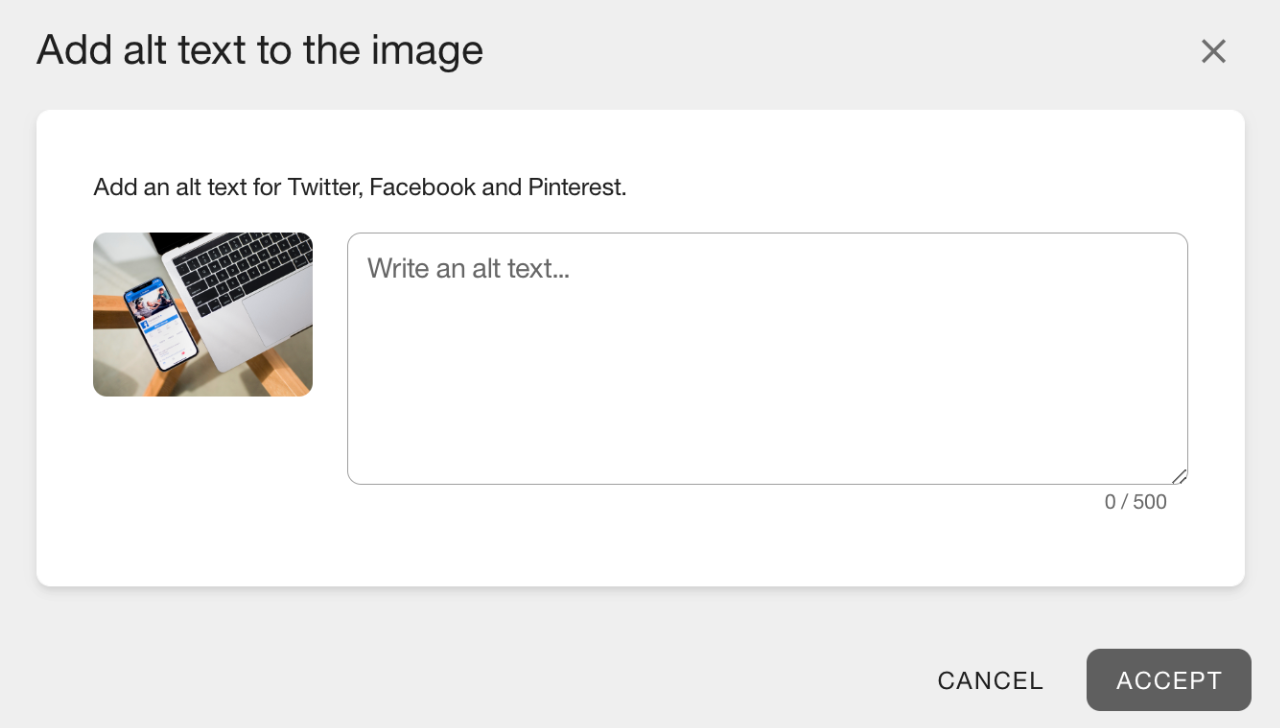The height and width of the screenshot is (728, 1280).
Task: Click near the top-right dismiss control
Action: (x=1213, y=50)
